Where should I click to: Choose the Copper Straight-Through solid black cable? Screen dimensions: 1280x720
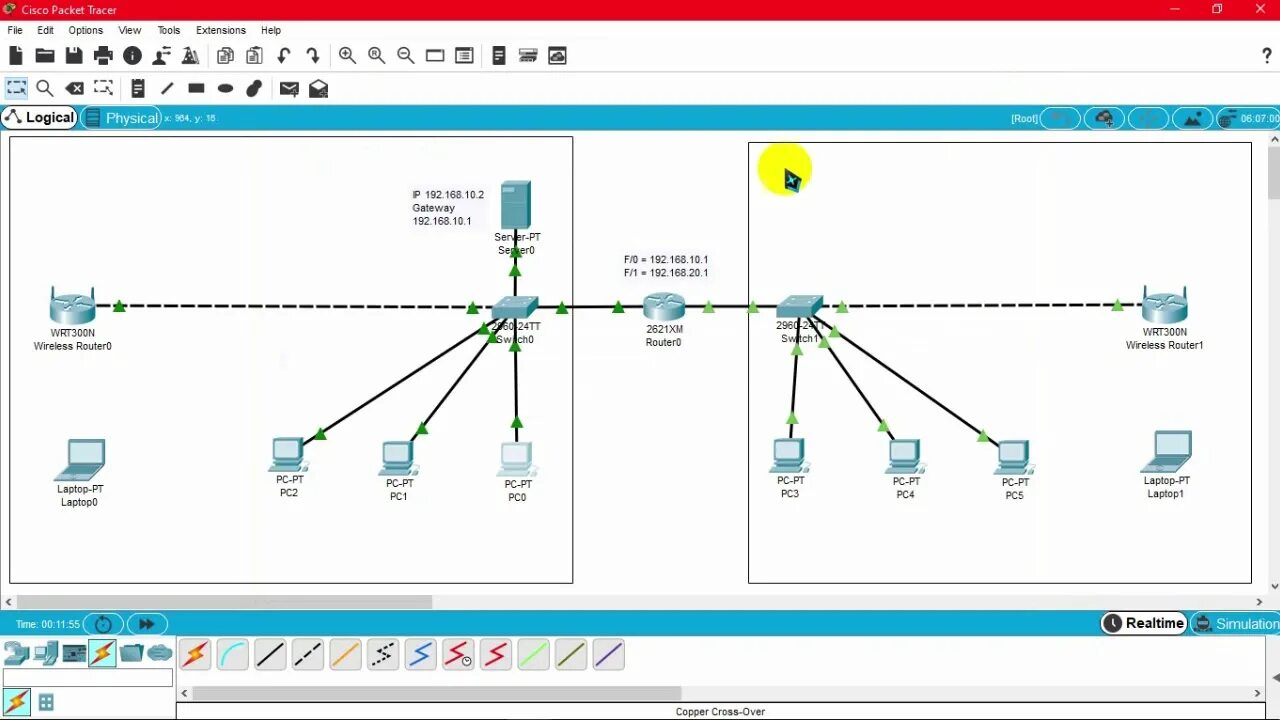(x=270, y=655)
